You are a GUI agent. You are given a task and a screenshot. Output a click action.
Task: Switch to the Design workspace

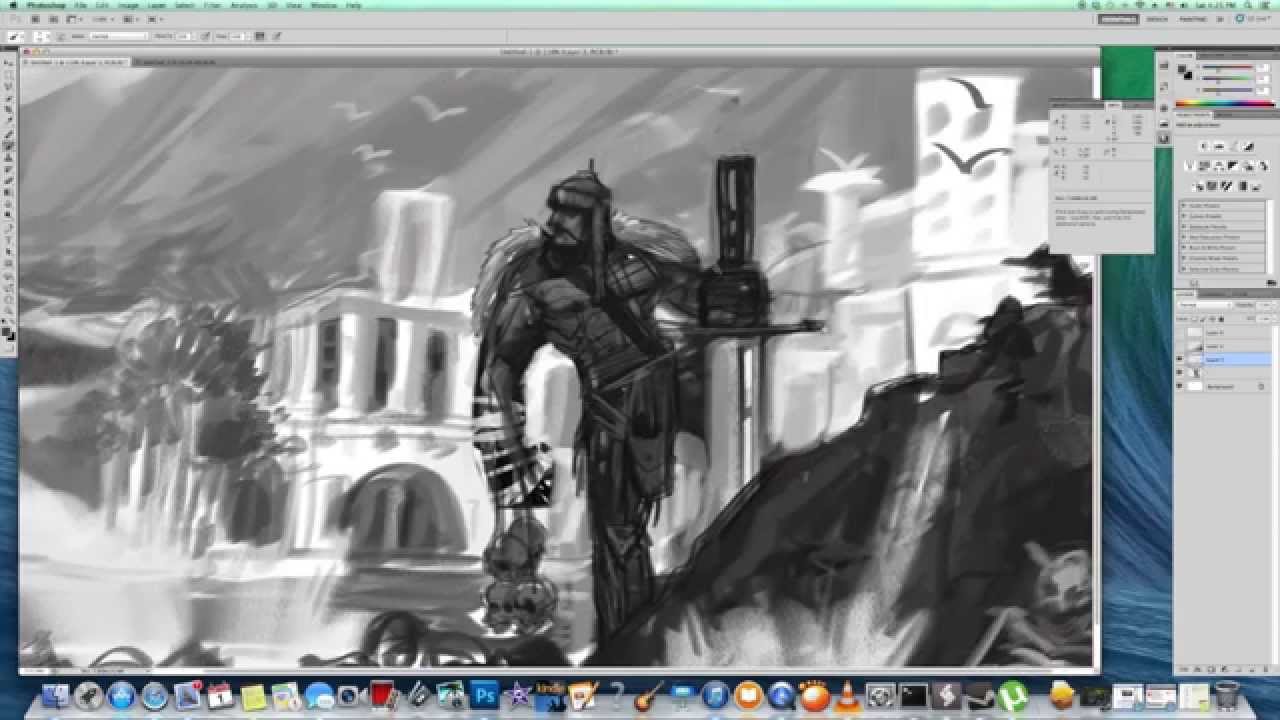point(1157,19)
